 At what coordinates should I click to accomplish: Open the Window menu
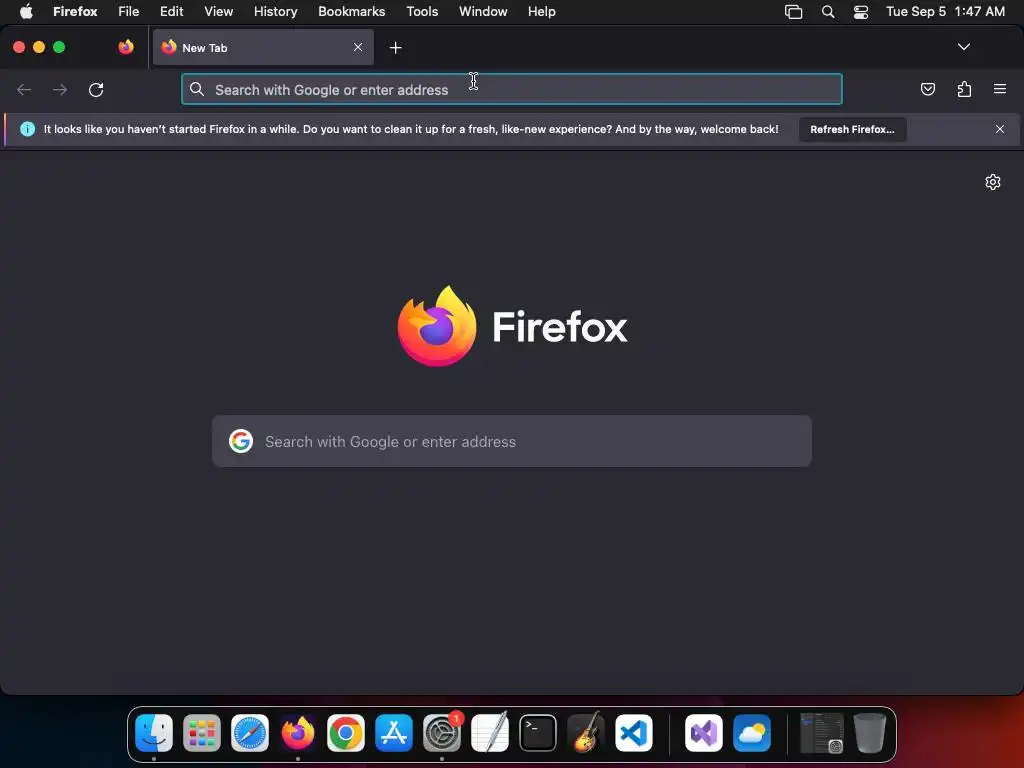point(483,12)
